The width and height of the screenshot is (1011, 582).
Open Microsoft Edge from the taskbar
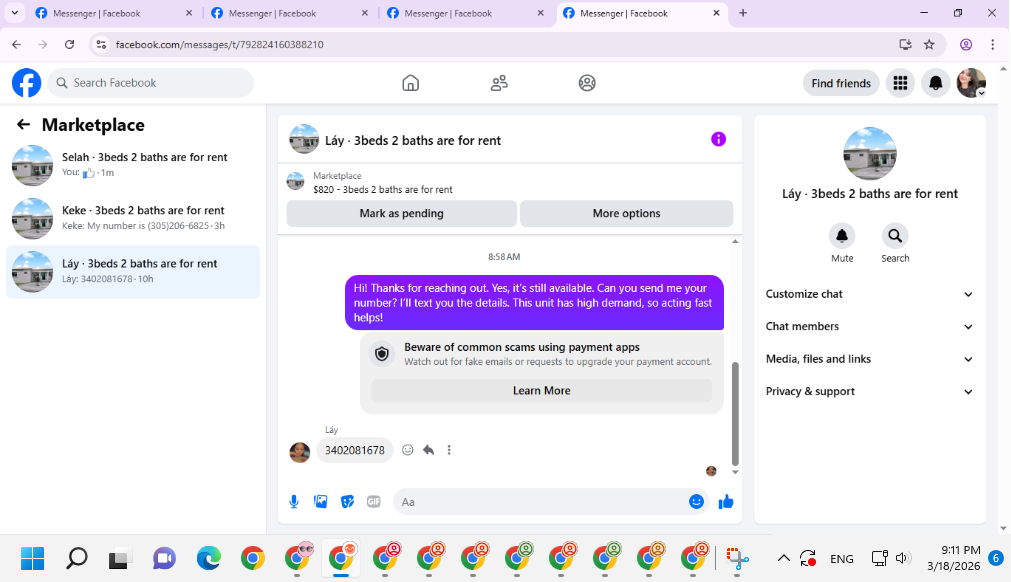[208, 558]
